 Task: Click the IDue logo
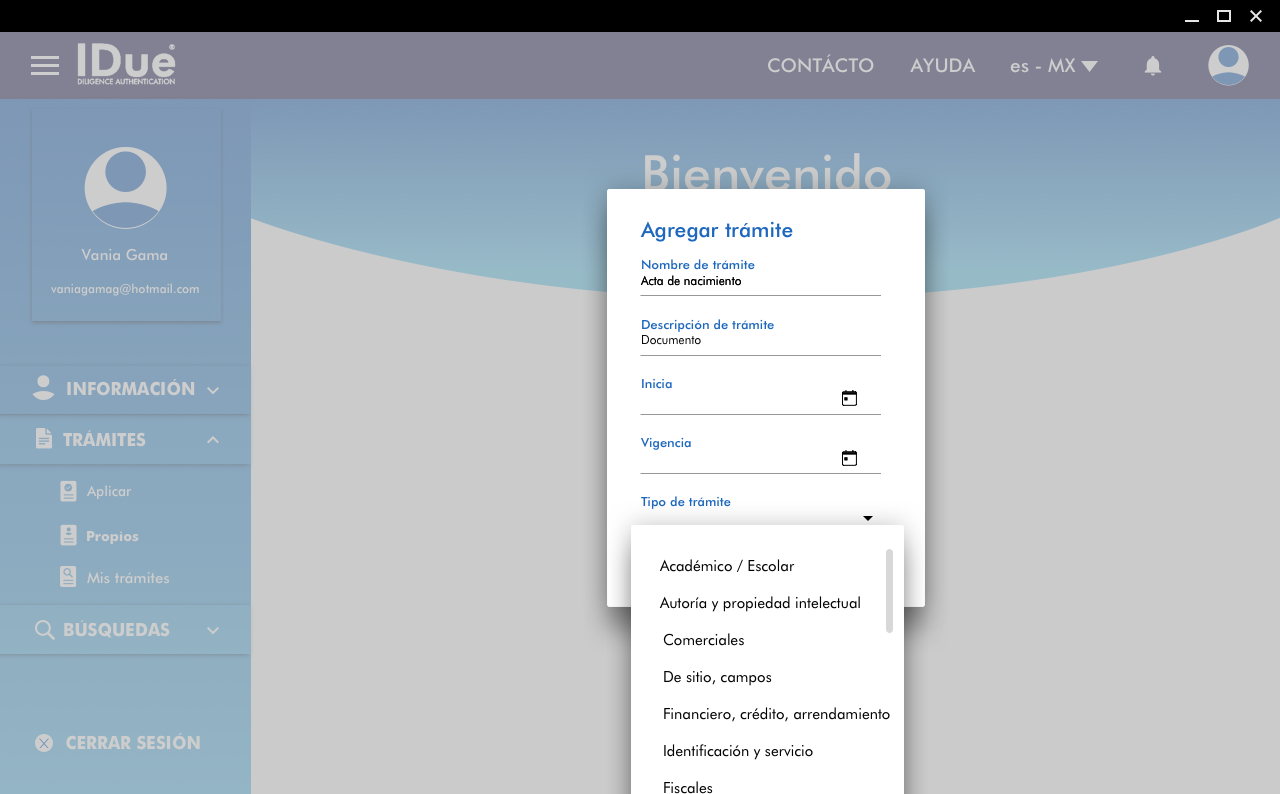pos(126,64)
